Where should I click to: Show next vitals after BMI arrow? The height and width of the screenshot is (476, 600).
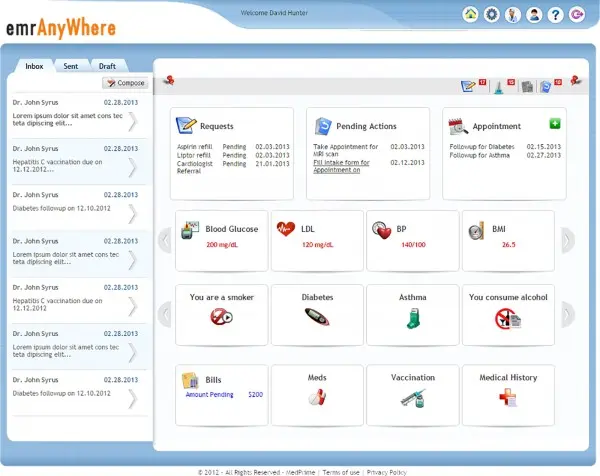coord(568,240)
